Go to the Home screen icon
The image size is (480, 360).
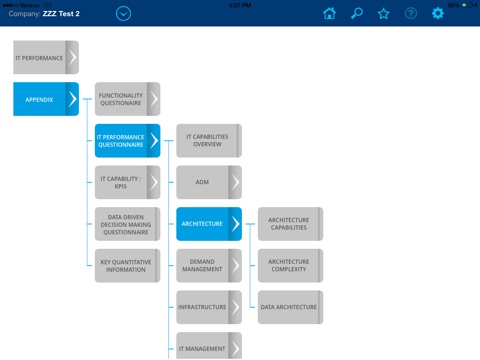[329, 14]
